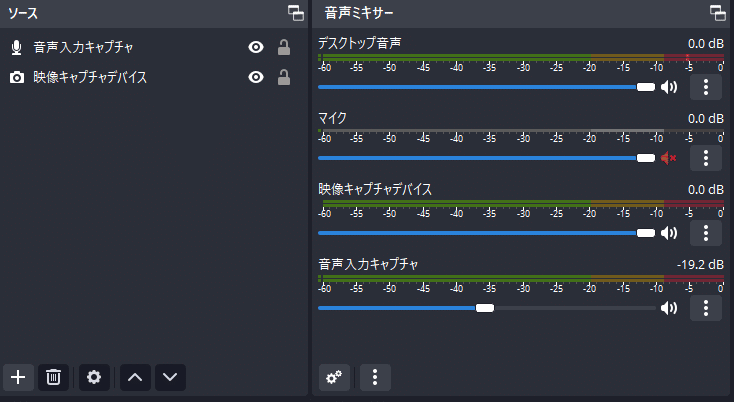
Task: Move source down with down arrow
Action: click(x=170, y=377)
